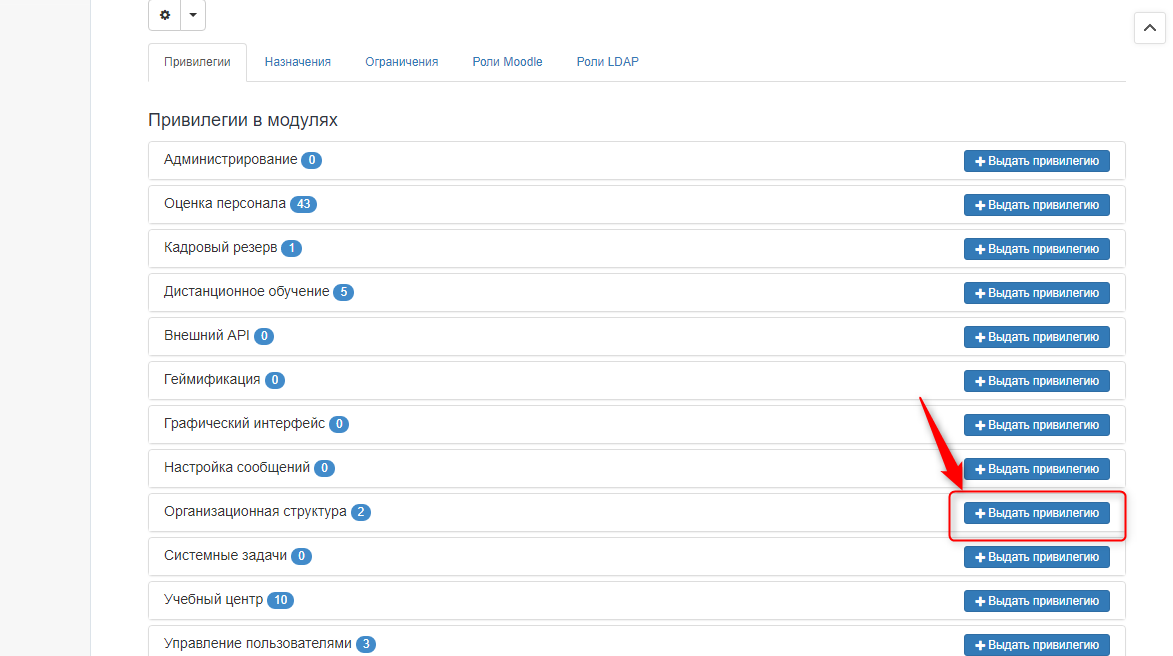This screenshot has width=1173, height=656.
Task: Grant privilege in Дистанционное обучение row
Action: 1036,293
